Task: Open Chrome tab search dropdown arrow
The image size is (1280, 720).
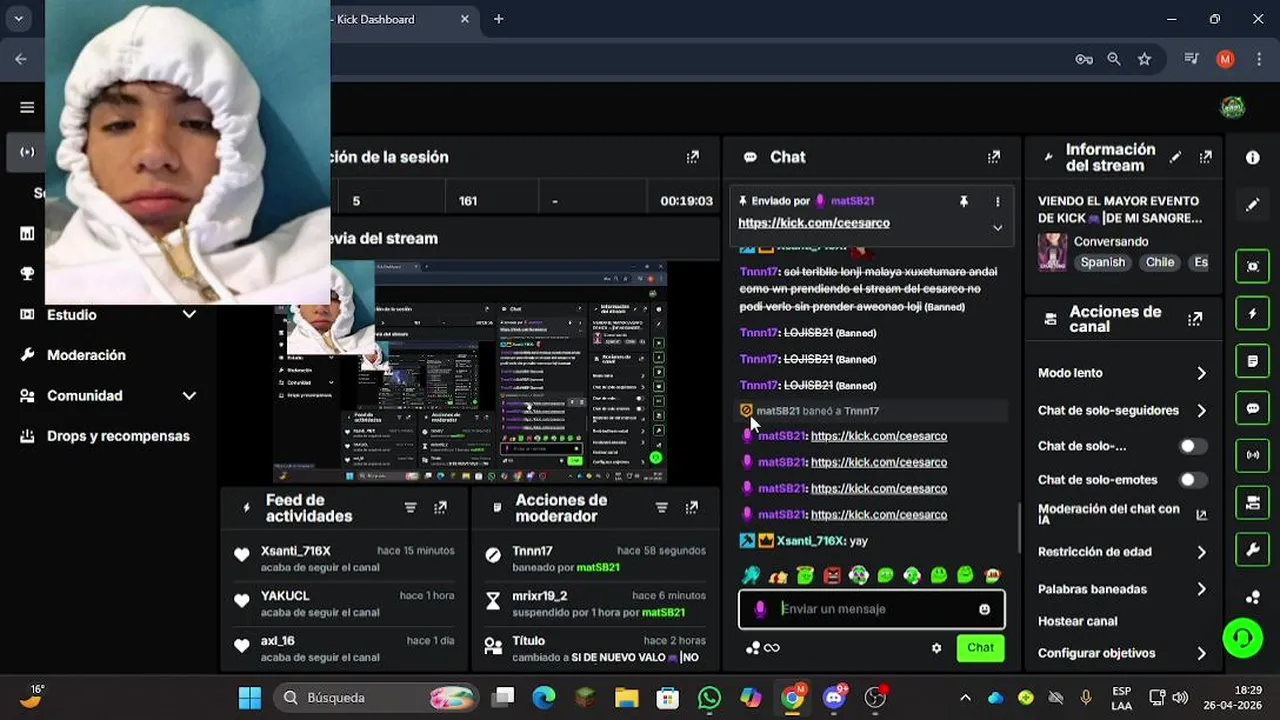Action: [x=18, y=19]
